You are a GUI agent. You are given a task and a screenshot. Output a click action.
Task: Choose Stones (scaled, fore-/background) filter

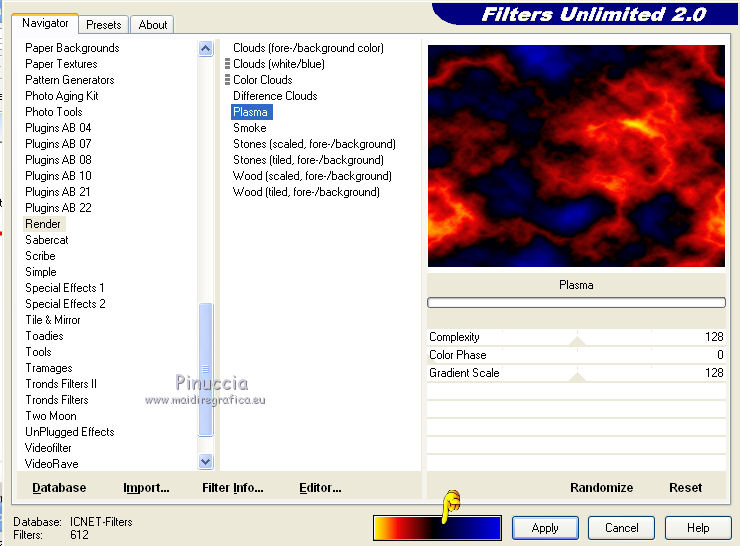tap(314, 143)
